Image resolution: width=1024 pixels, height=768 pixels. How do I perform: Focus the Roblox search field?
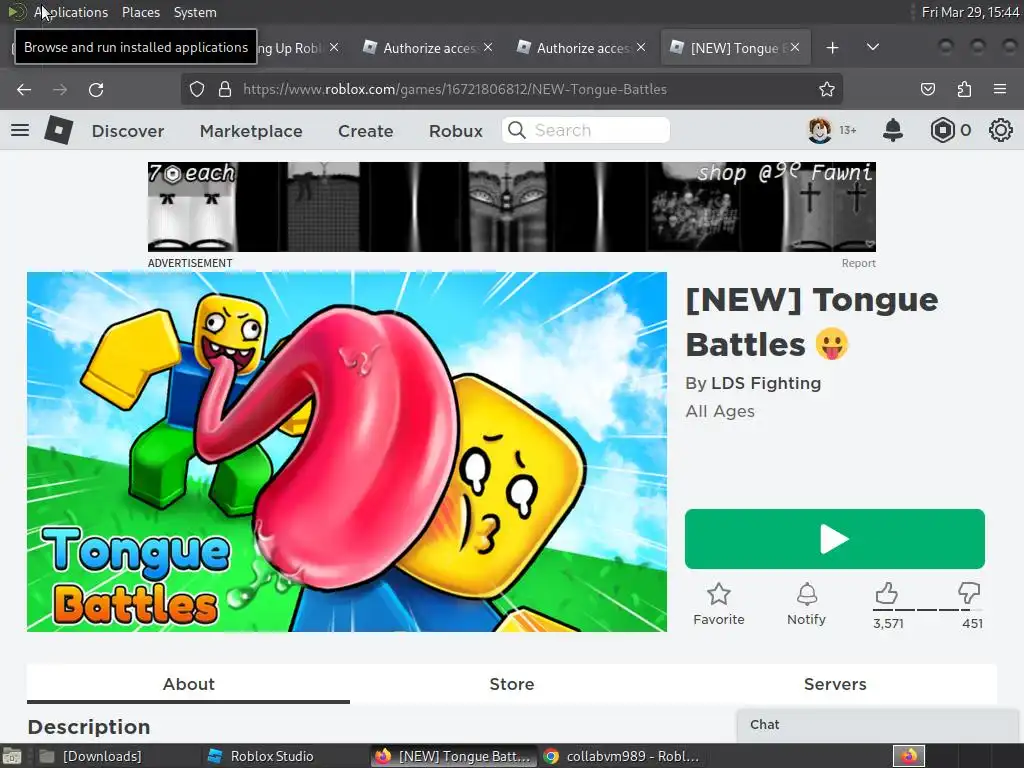coord(586,130)
